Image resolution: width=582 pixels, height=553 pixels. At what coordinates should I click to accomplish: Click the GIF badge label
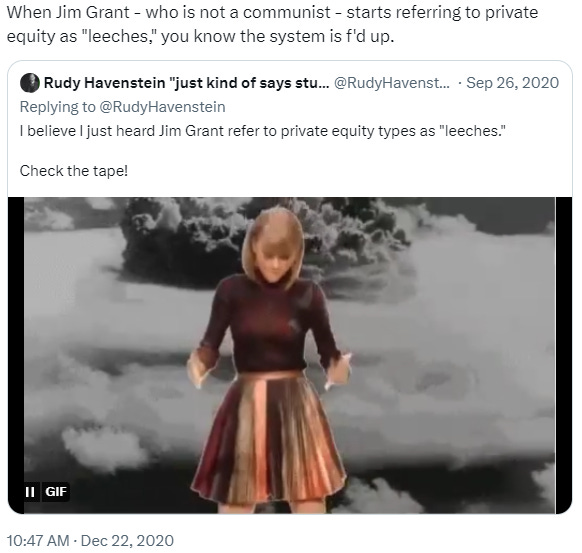56,492
